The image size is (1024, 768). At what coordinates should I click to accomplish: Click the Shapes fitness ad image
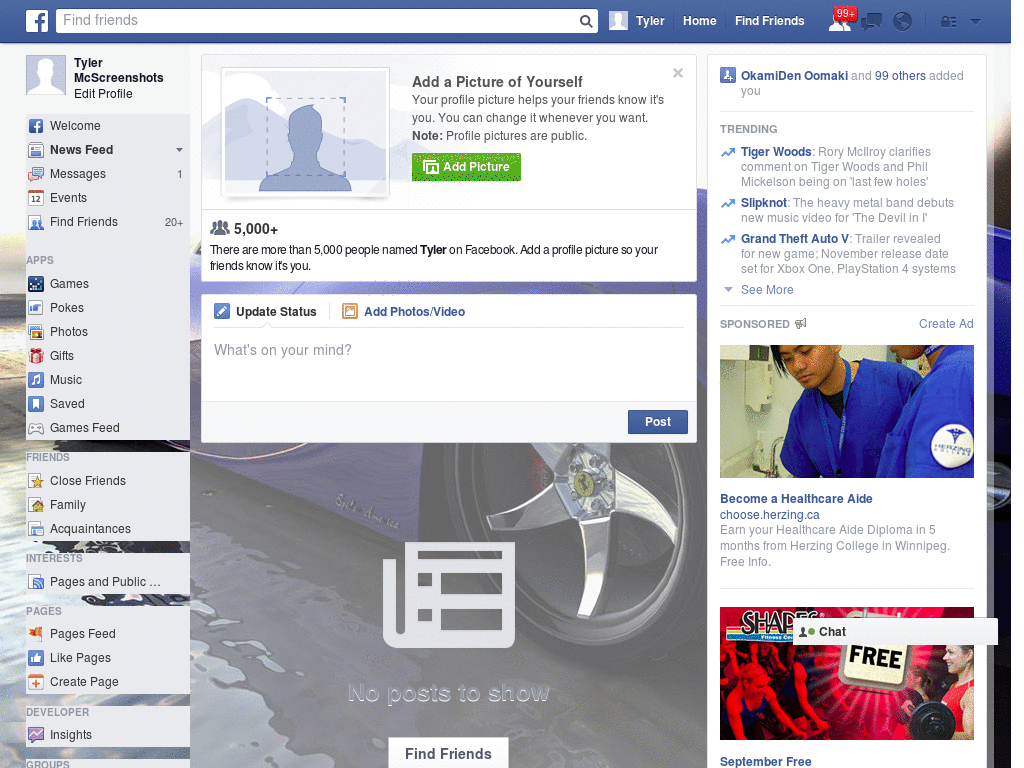coord(846,673)
